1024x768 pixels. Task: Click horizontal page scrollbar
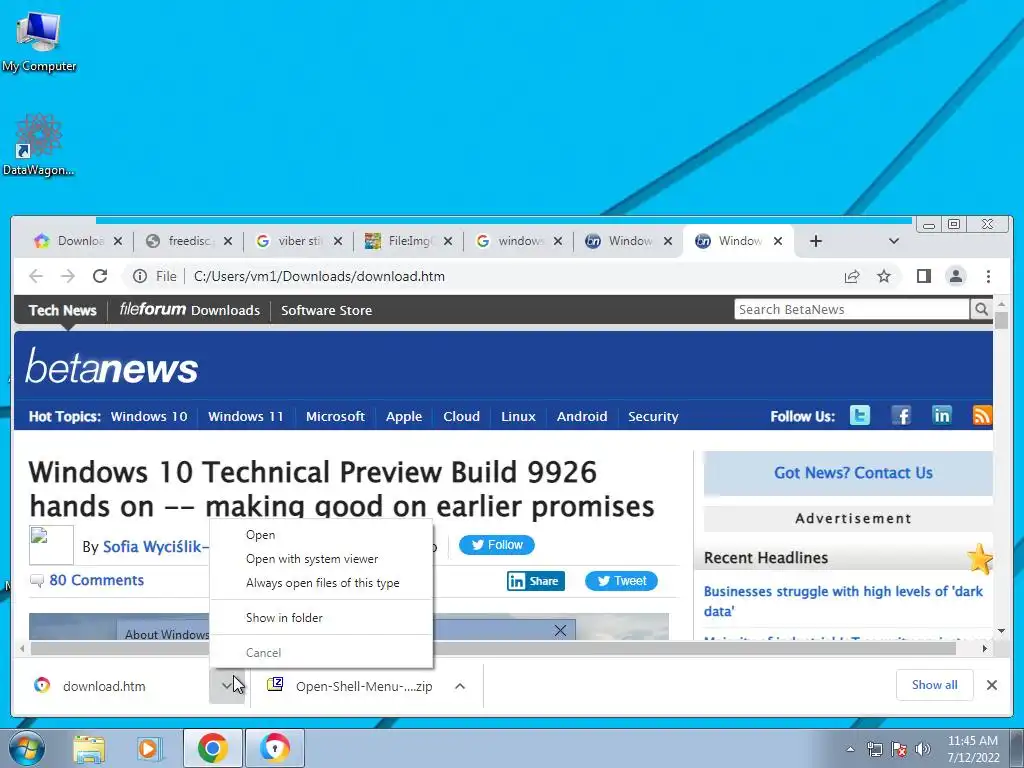pyautogui.click(x=493, y=648)
